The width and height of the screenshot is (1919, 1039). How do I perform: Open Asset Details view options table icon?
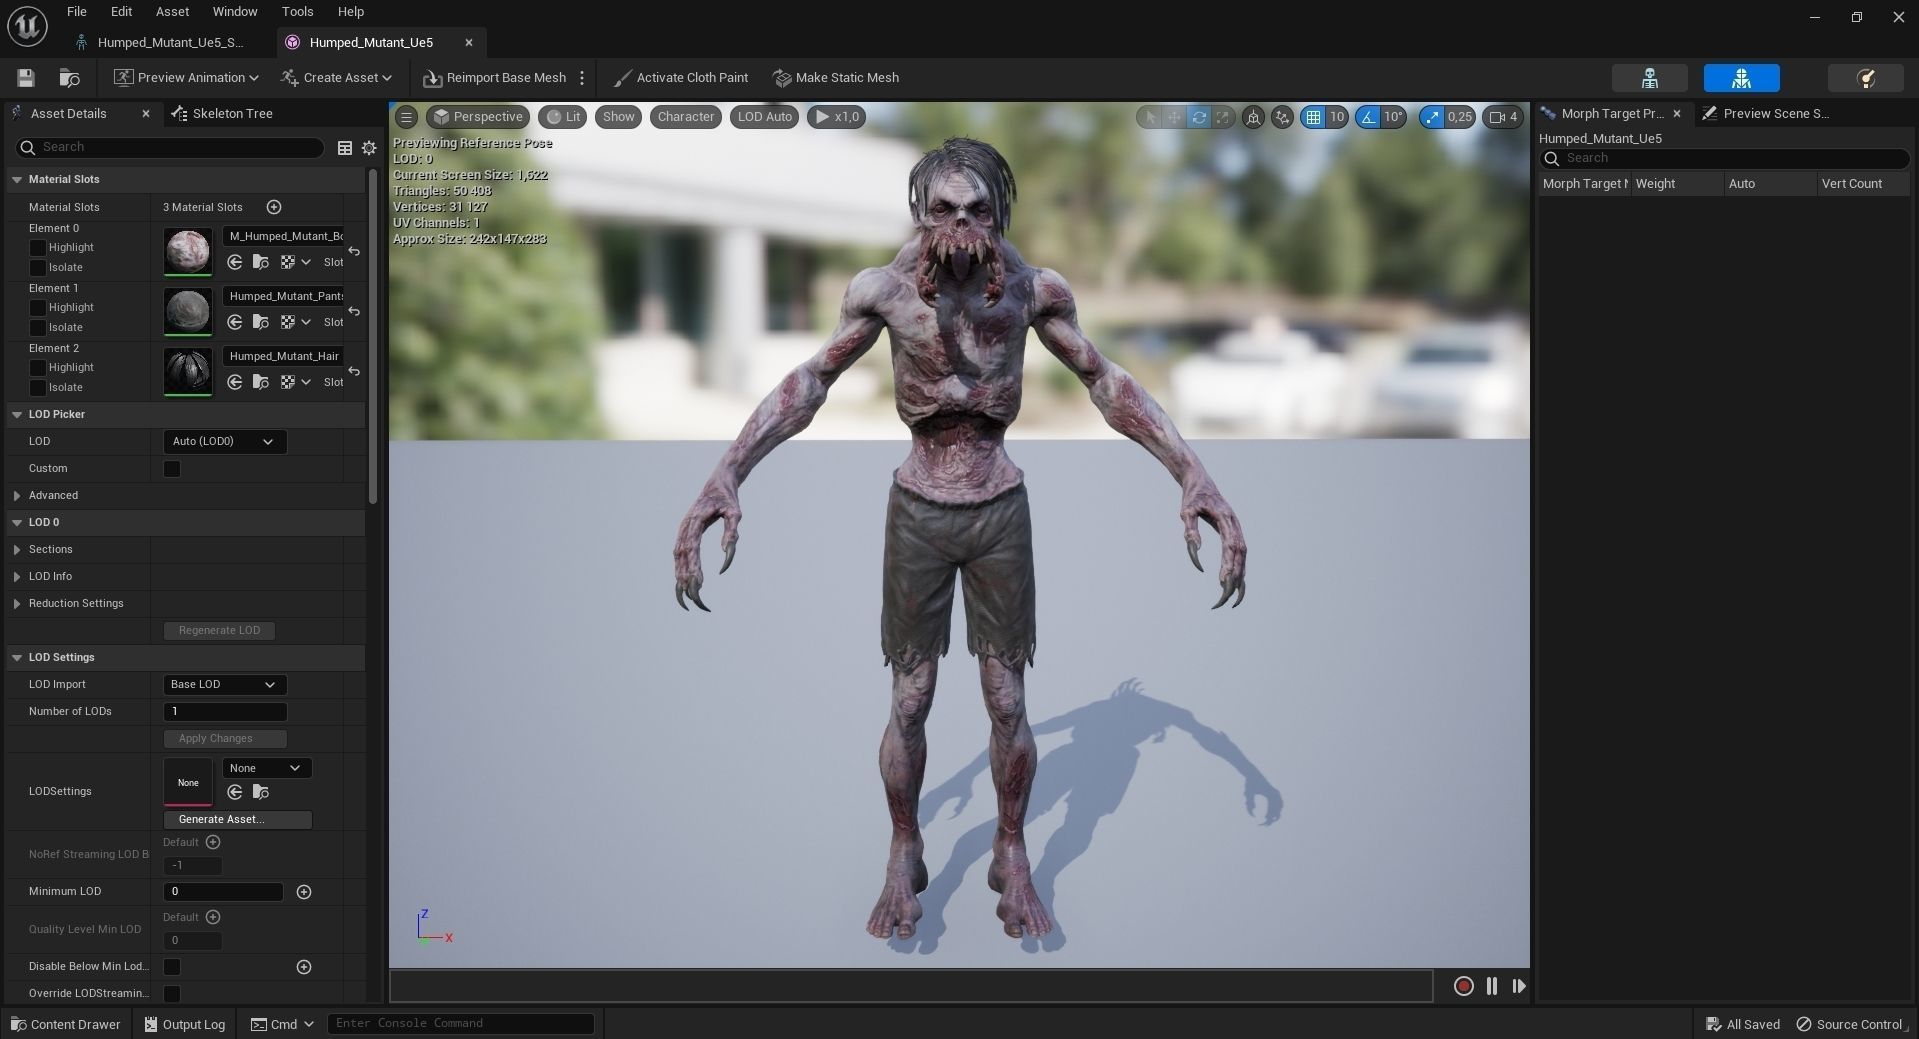coord(345,148)
